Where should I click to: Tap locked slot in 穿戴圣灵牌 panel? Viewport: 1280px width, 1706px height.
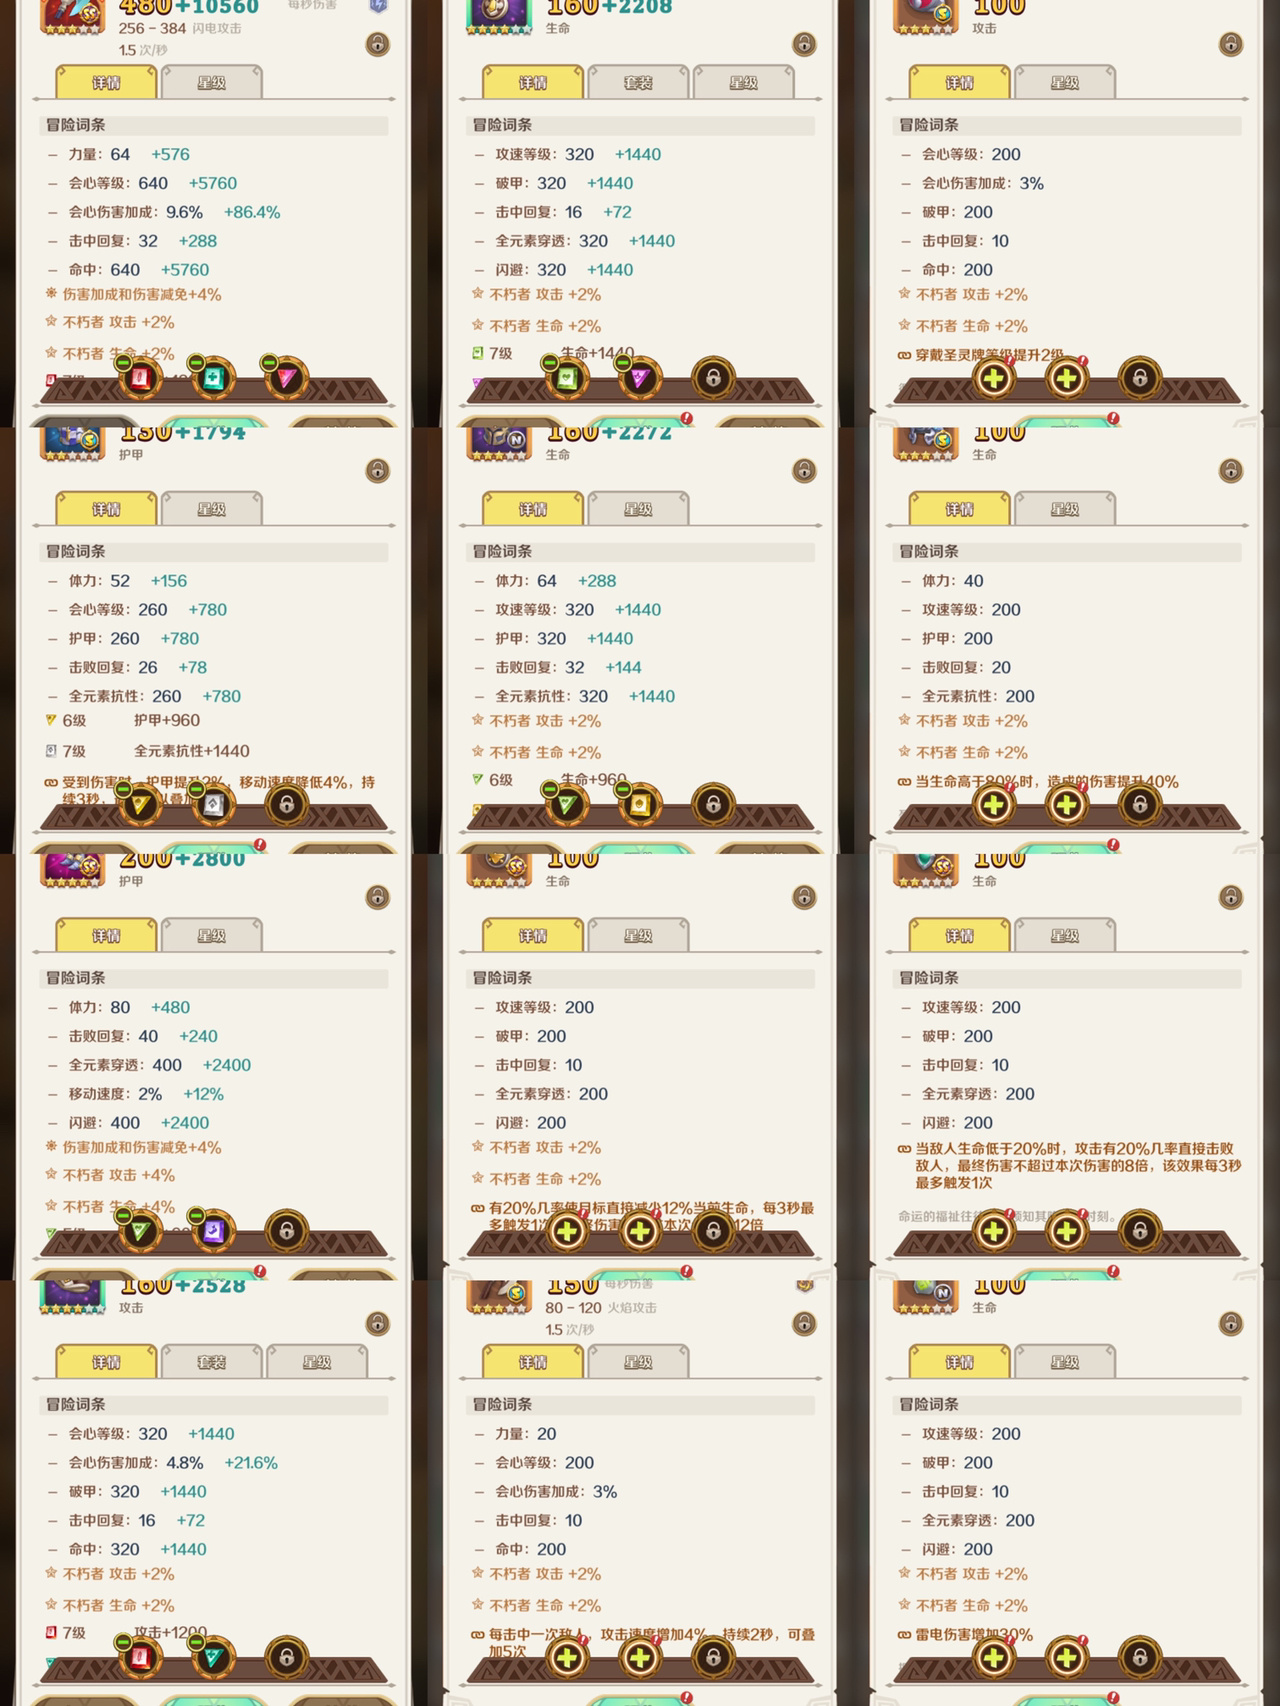1140,379
